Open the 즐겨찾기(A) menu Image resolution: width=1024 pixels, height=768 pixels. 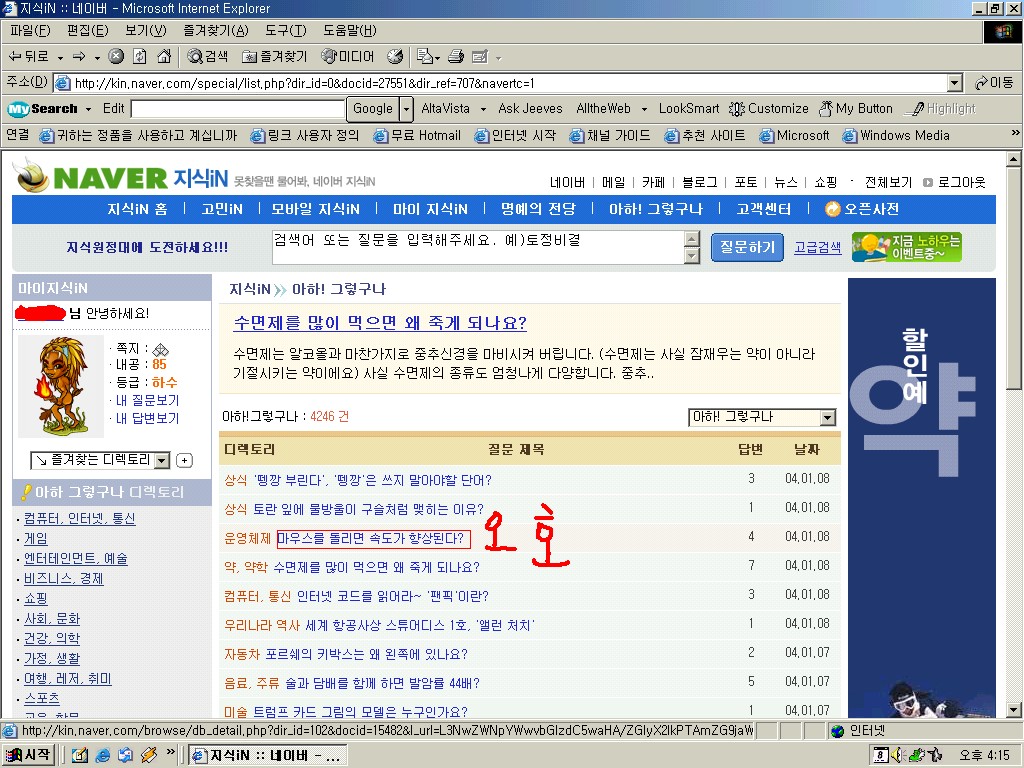[216, 31]
